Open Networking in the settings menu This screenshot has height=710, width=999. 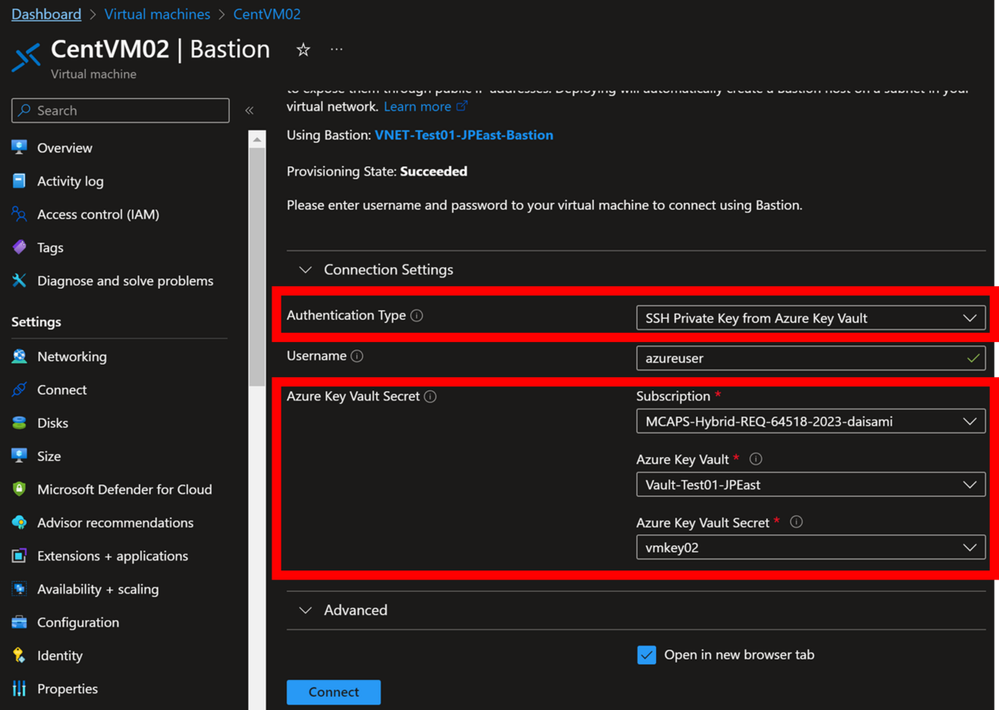[72, 356]
